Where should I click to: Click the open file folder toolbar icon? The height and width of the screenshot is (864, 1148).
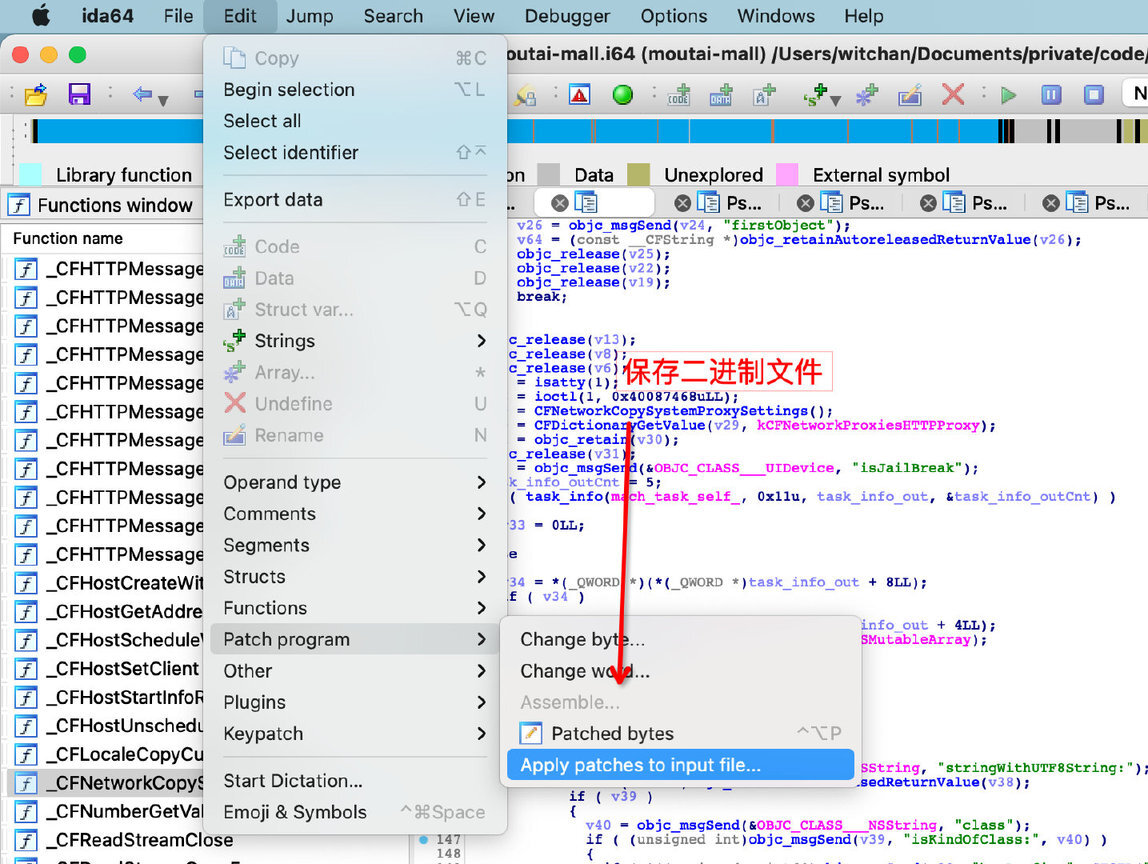click(36, 94)
